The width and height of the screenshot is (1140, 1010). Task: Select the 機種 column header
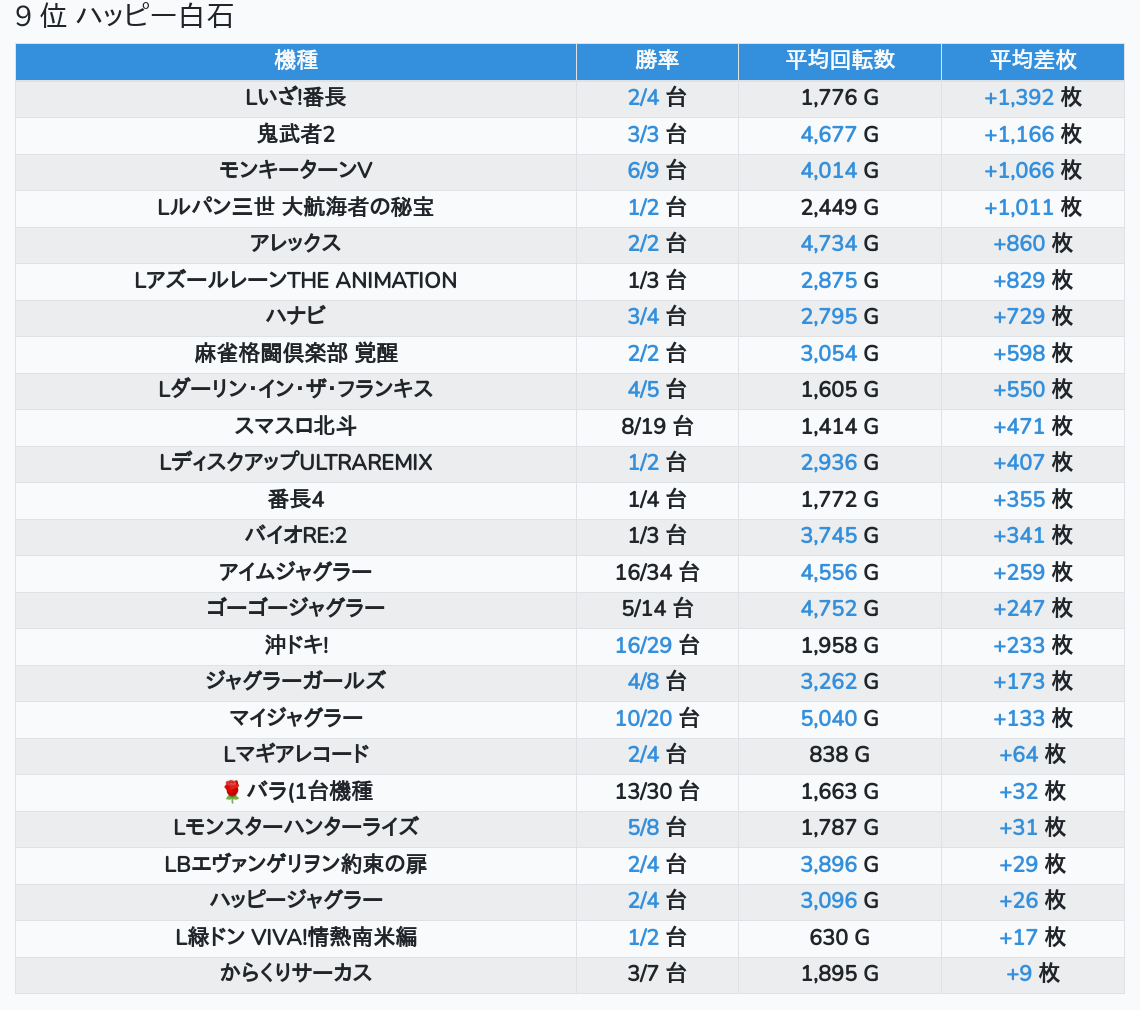click(296, 60)
